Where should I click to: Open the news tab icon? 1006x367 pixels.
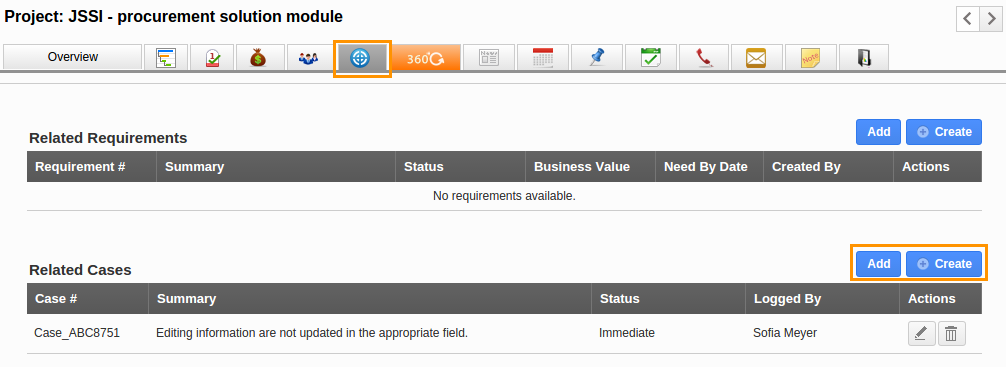point(489,57)
